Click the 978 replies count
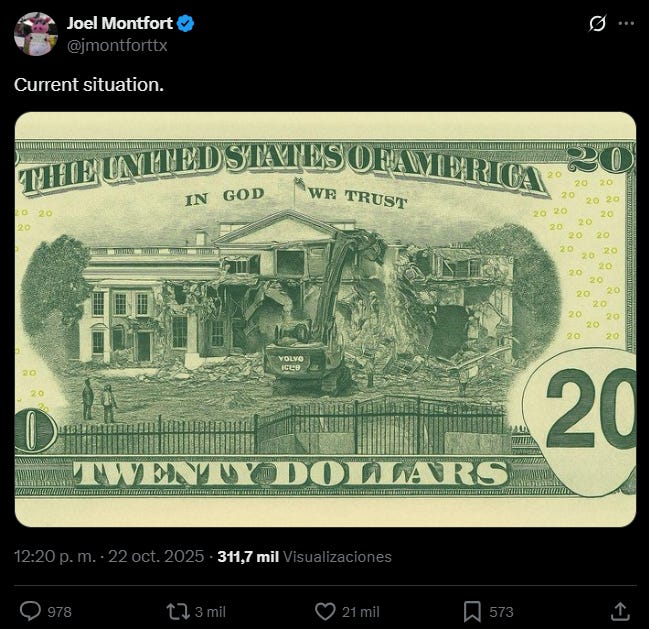This screenshot has width=649, height=629. pos(60,612)
